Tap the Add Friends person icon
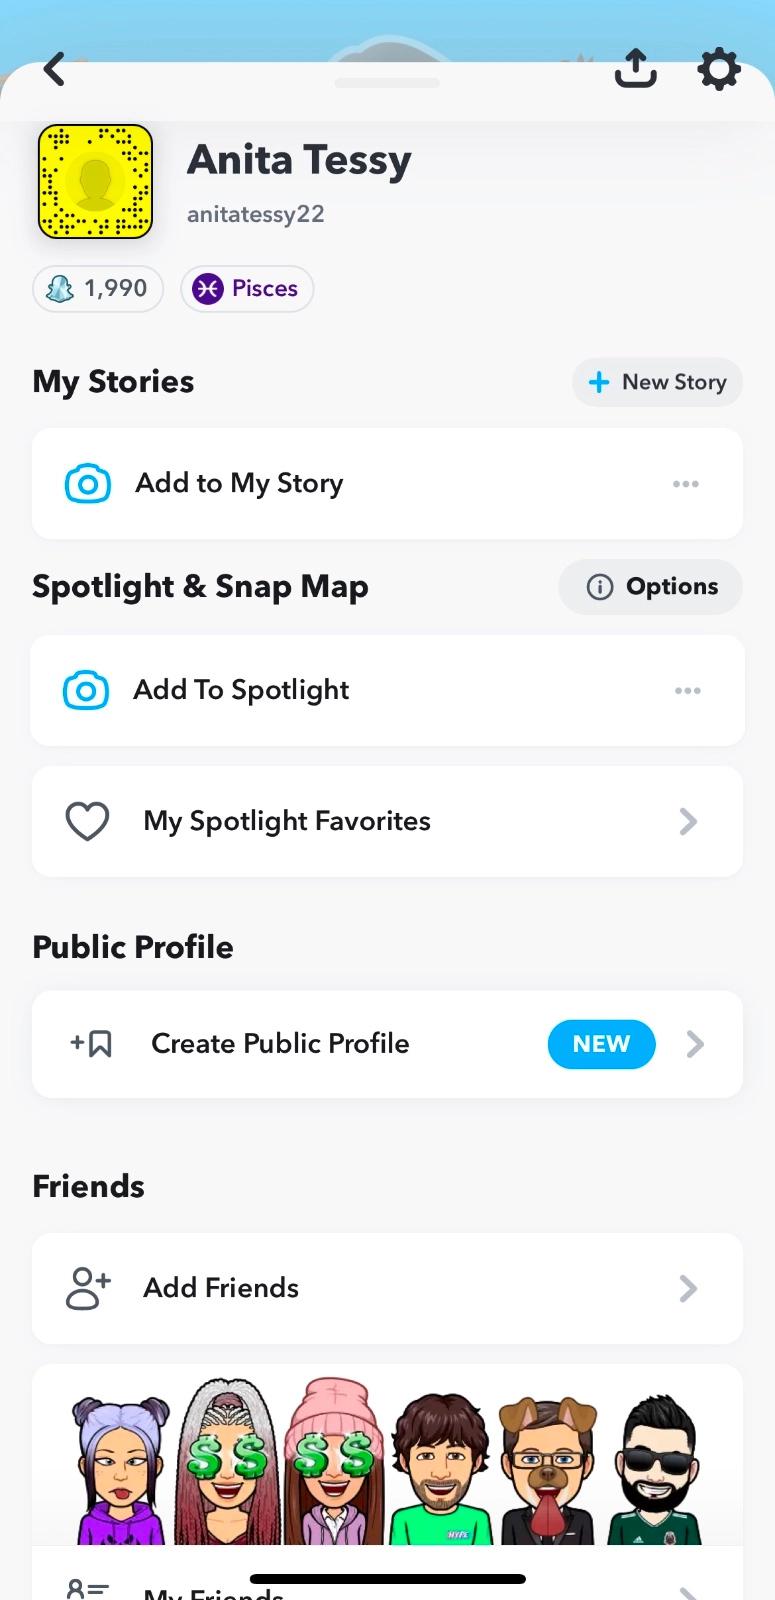 (x=88, y=1288)
